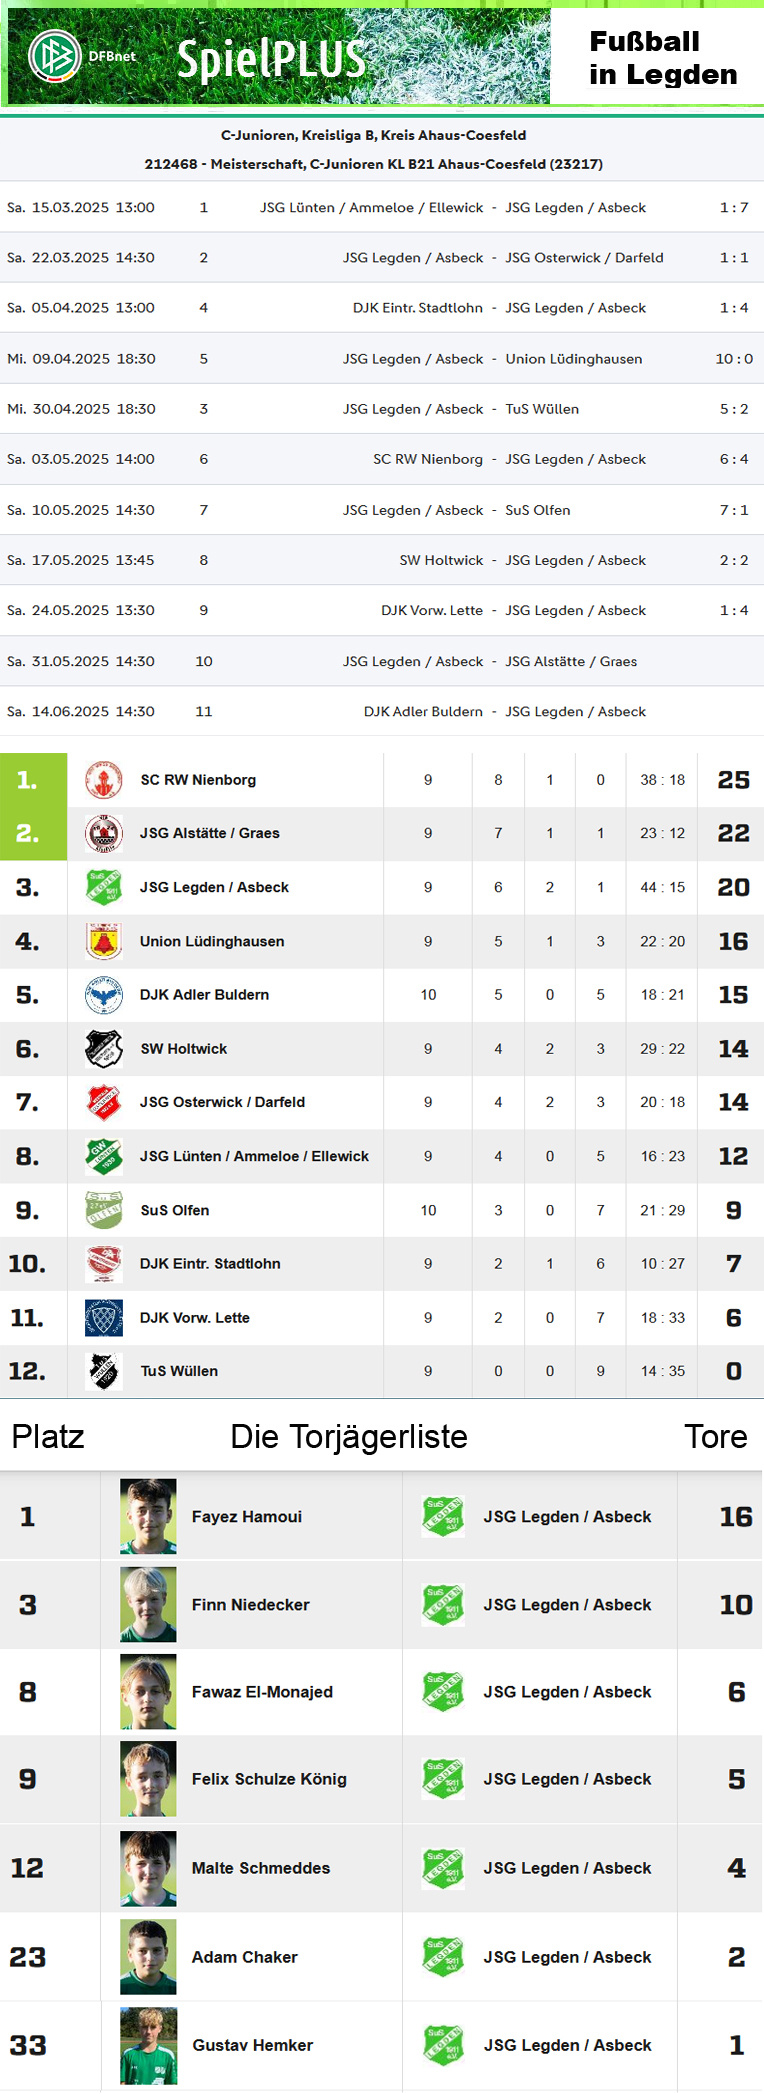The image size is (764, 2094).
Task: Open Gustav Hemker's player photo
Action: click(x=148, y=2045)
